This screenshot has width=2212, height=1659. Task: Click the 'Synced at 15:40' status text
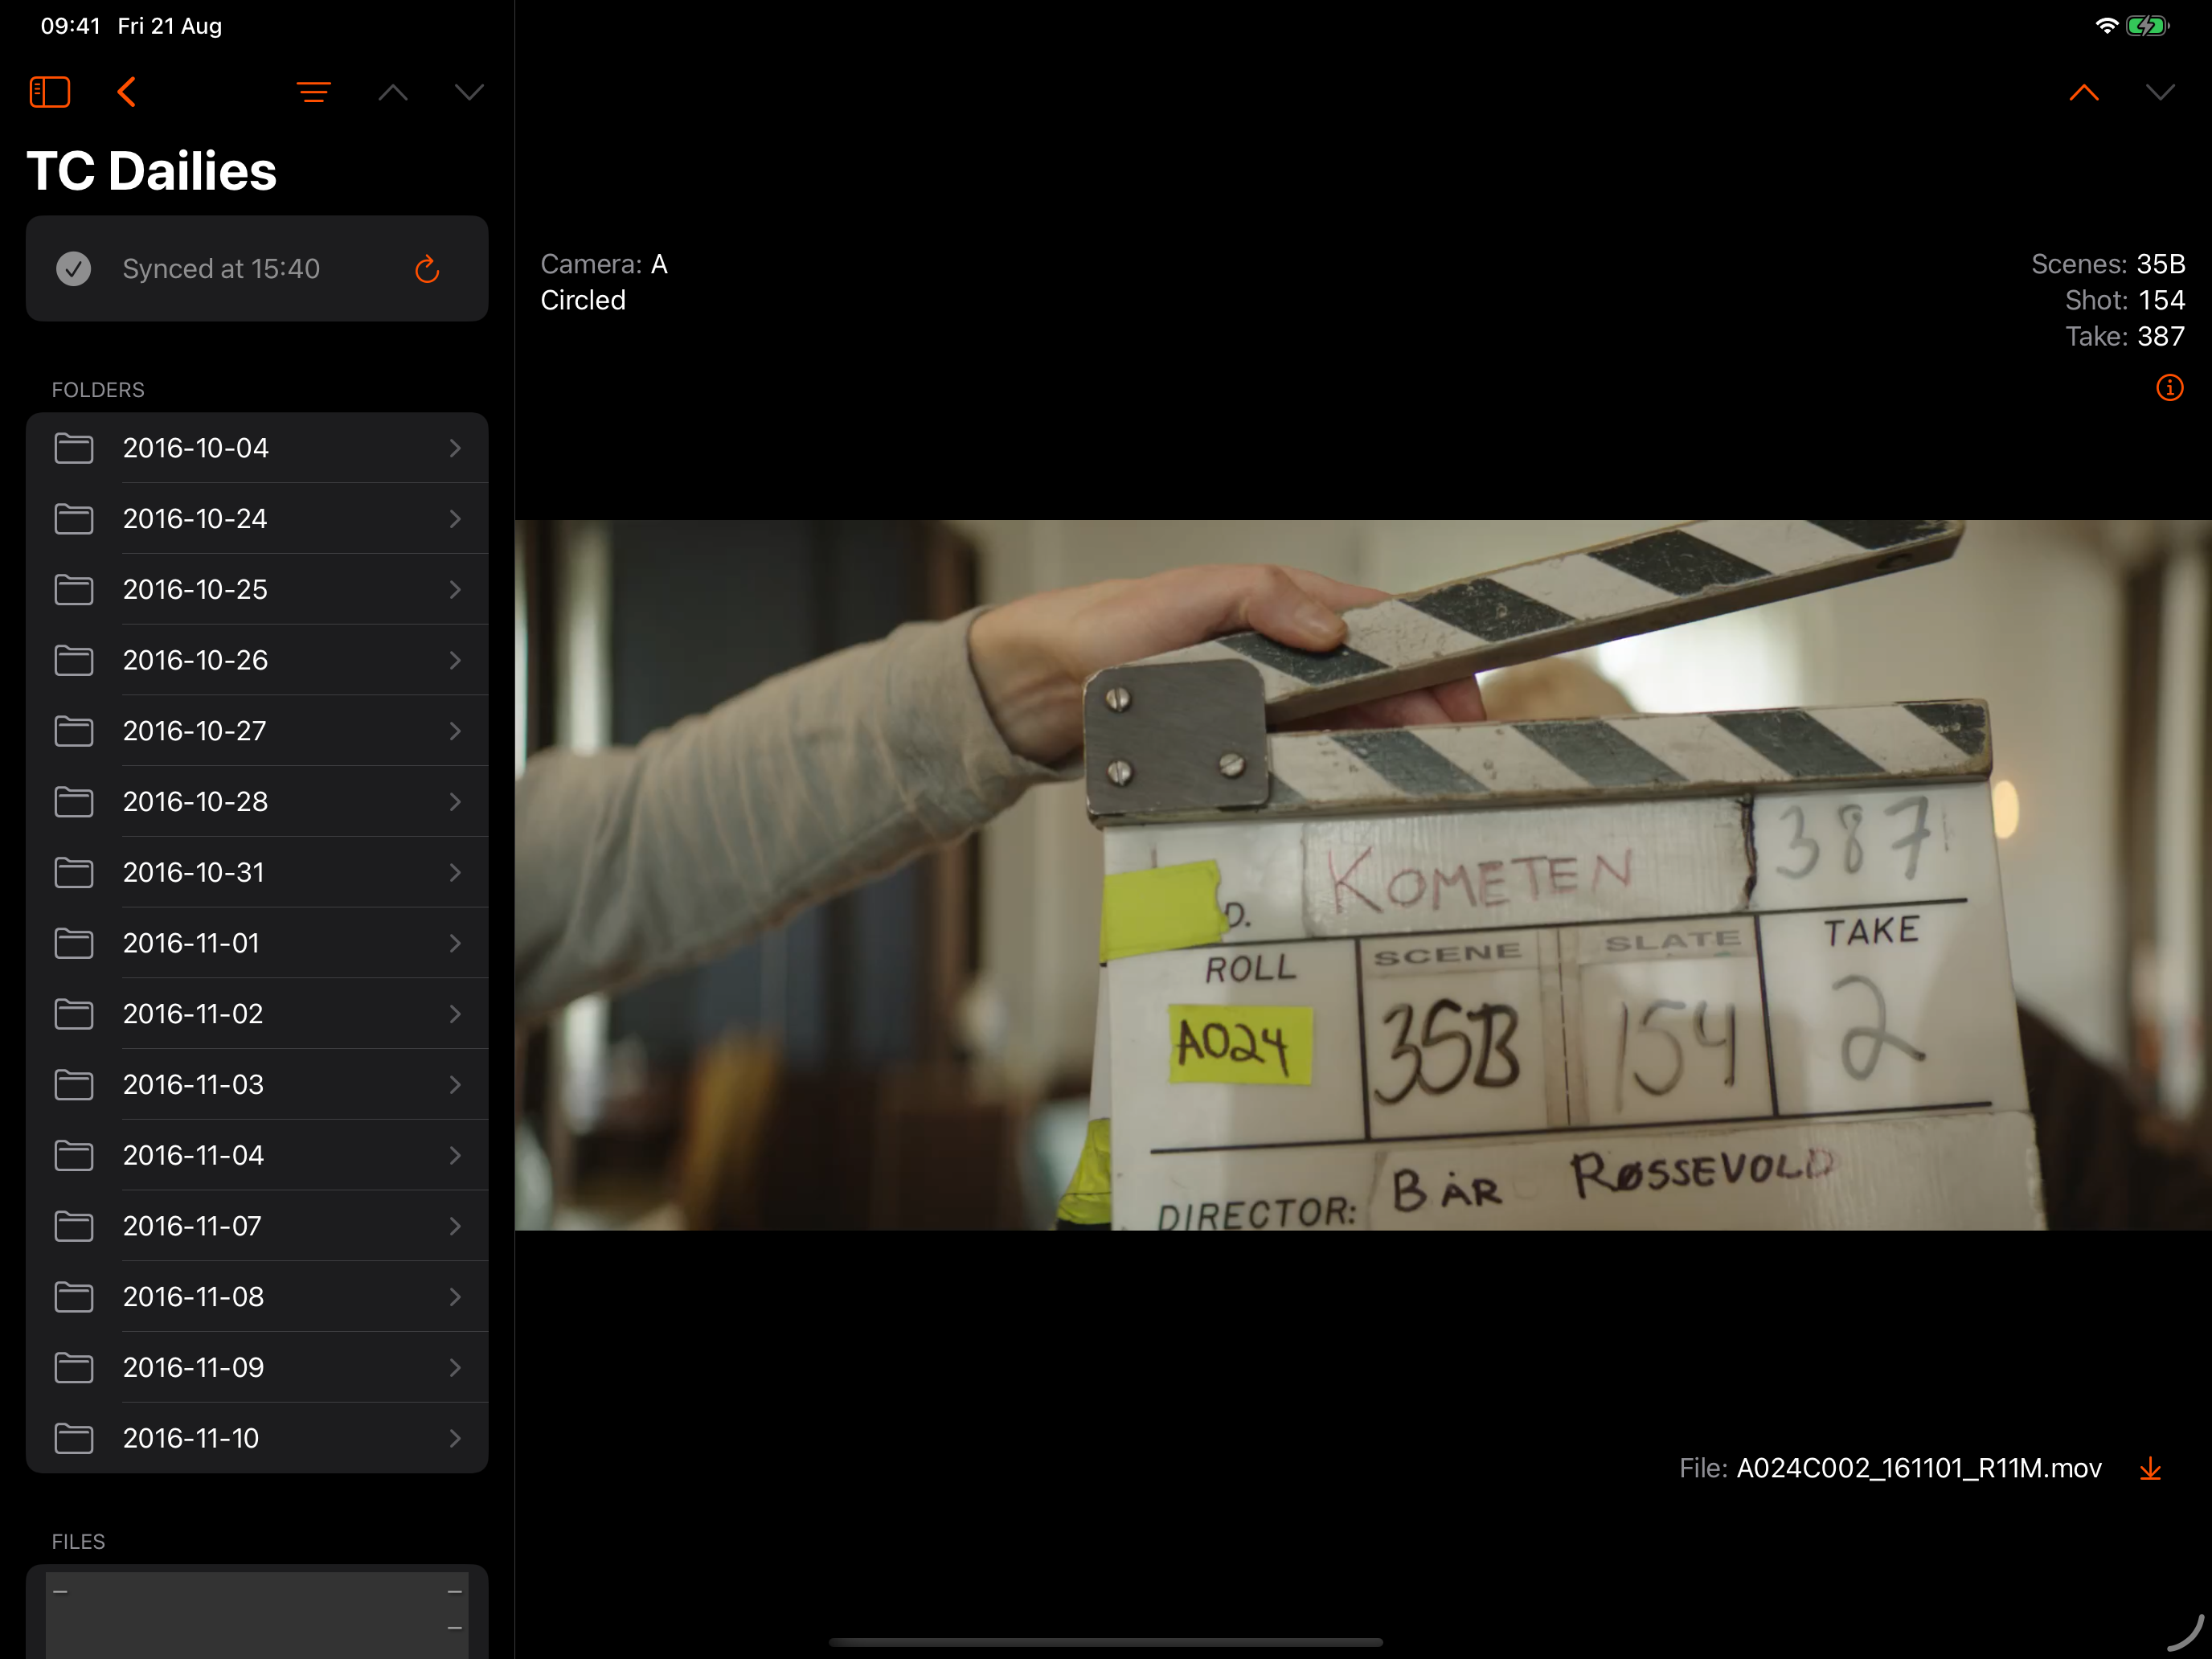[x=221, y=268]
